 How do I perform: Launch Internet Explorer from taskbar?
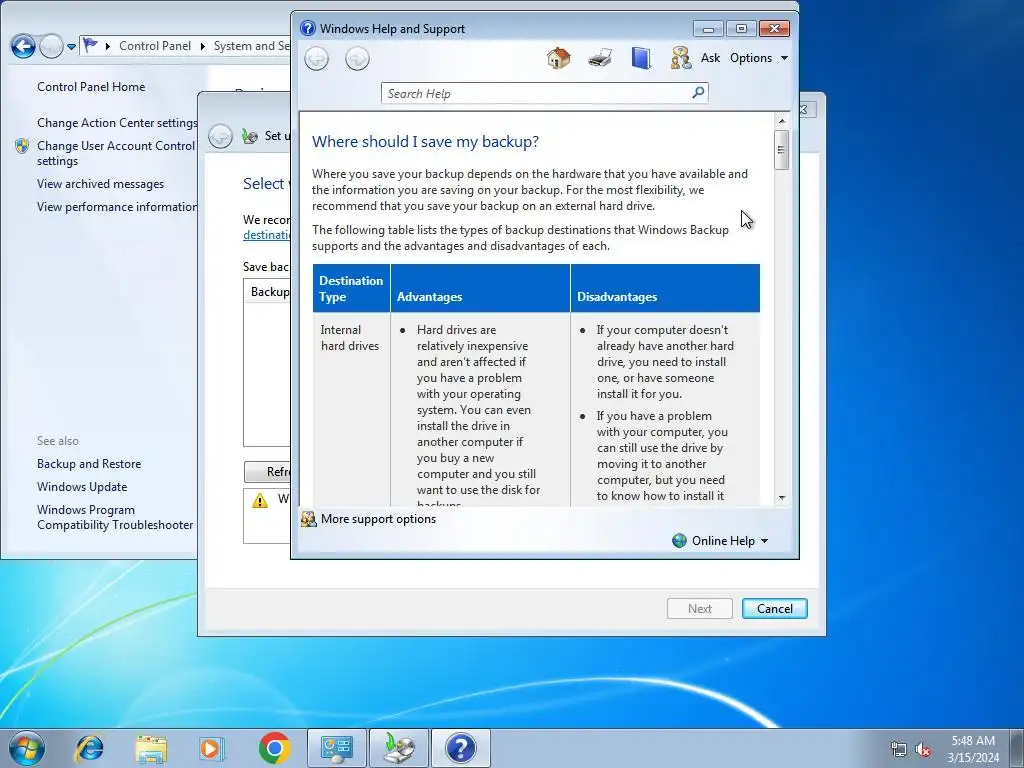90,748
